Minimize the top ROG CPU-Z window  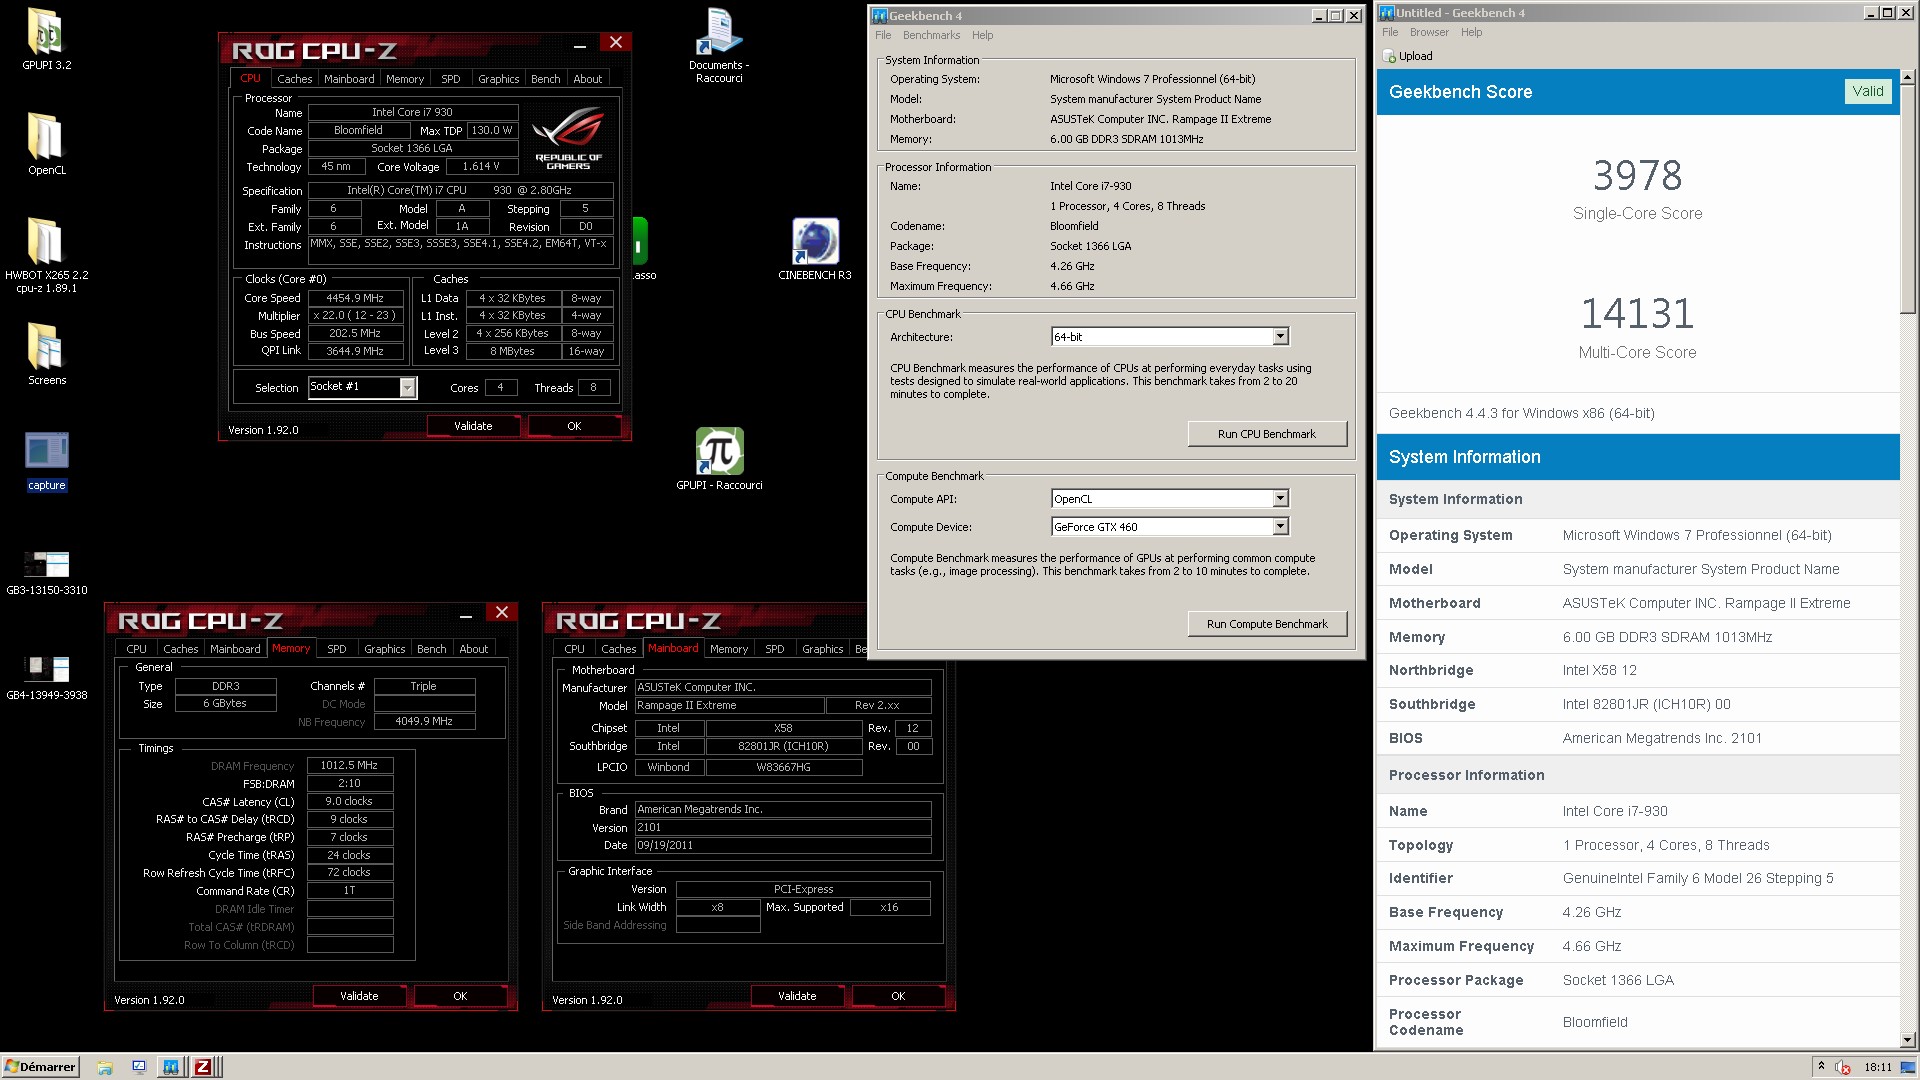coord(580,46)
